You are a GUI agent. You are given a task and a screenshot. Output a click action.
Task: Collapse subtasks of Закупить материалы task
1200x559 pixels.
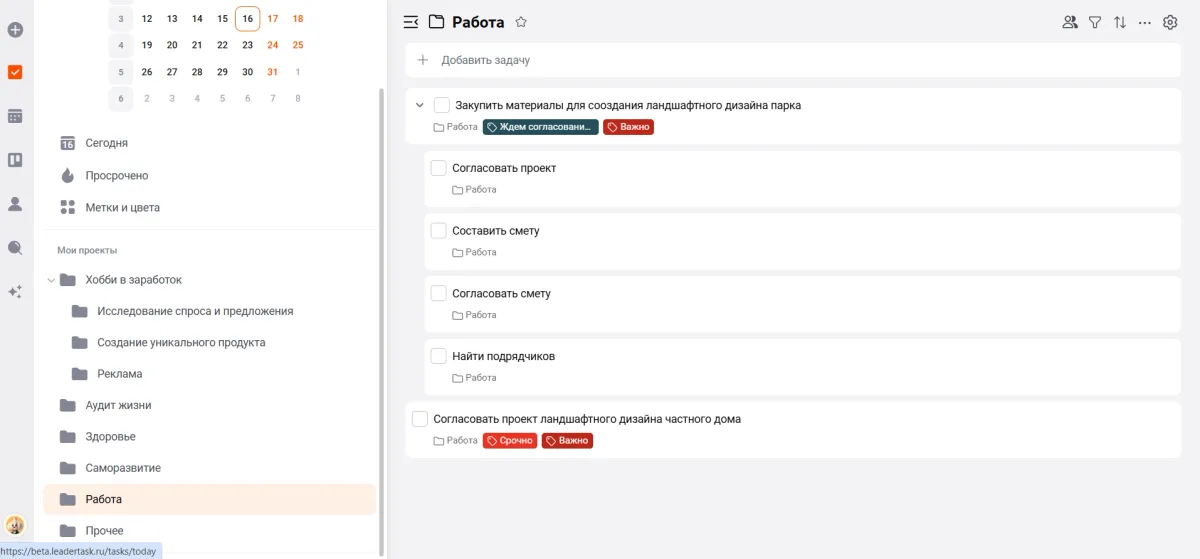(420, 105)
